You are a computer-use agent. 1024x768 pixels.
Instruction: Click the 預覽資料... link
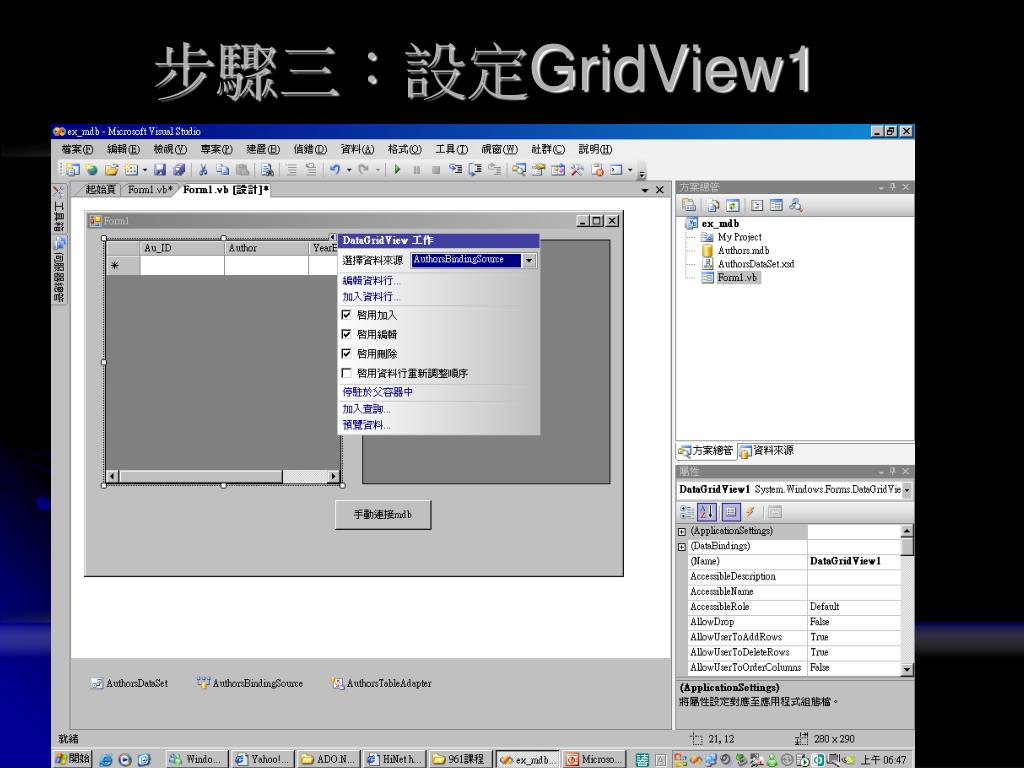pyautogui.click(x=366, y=425)
